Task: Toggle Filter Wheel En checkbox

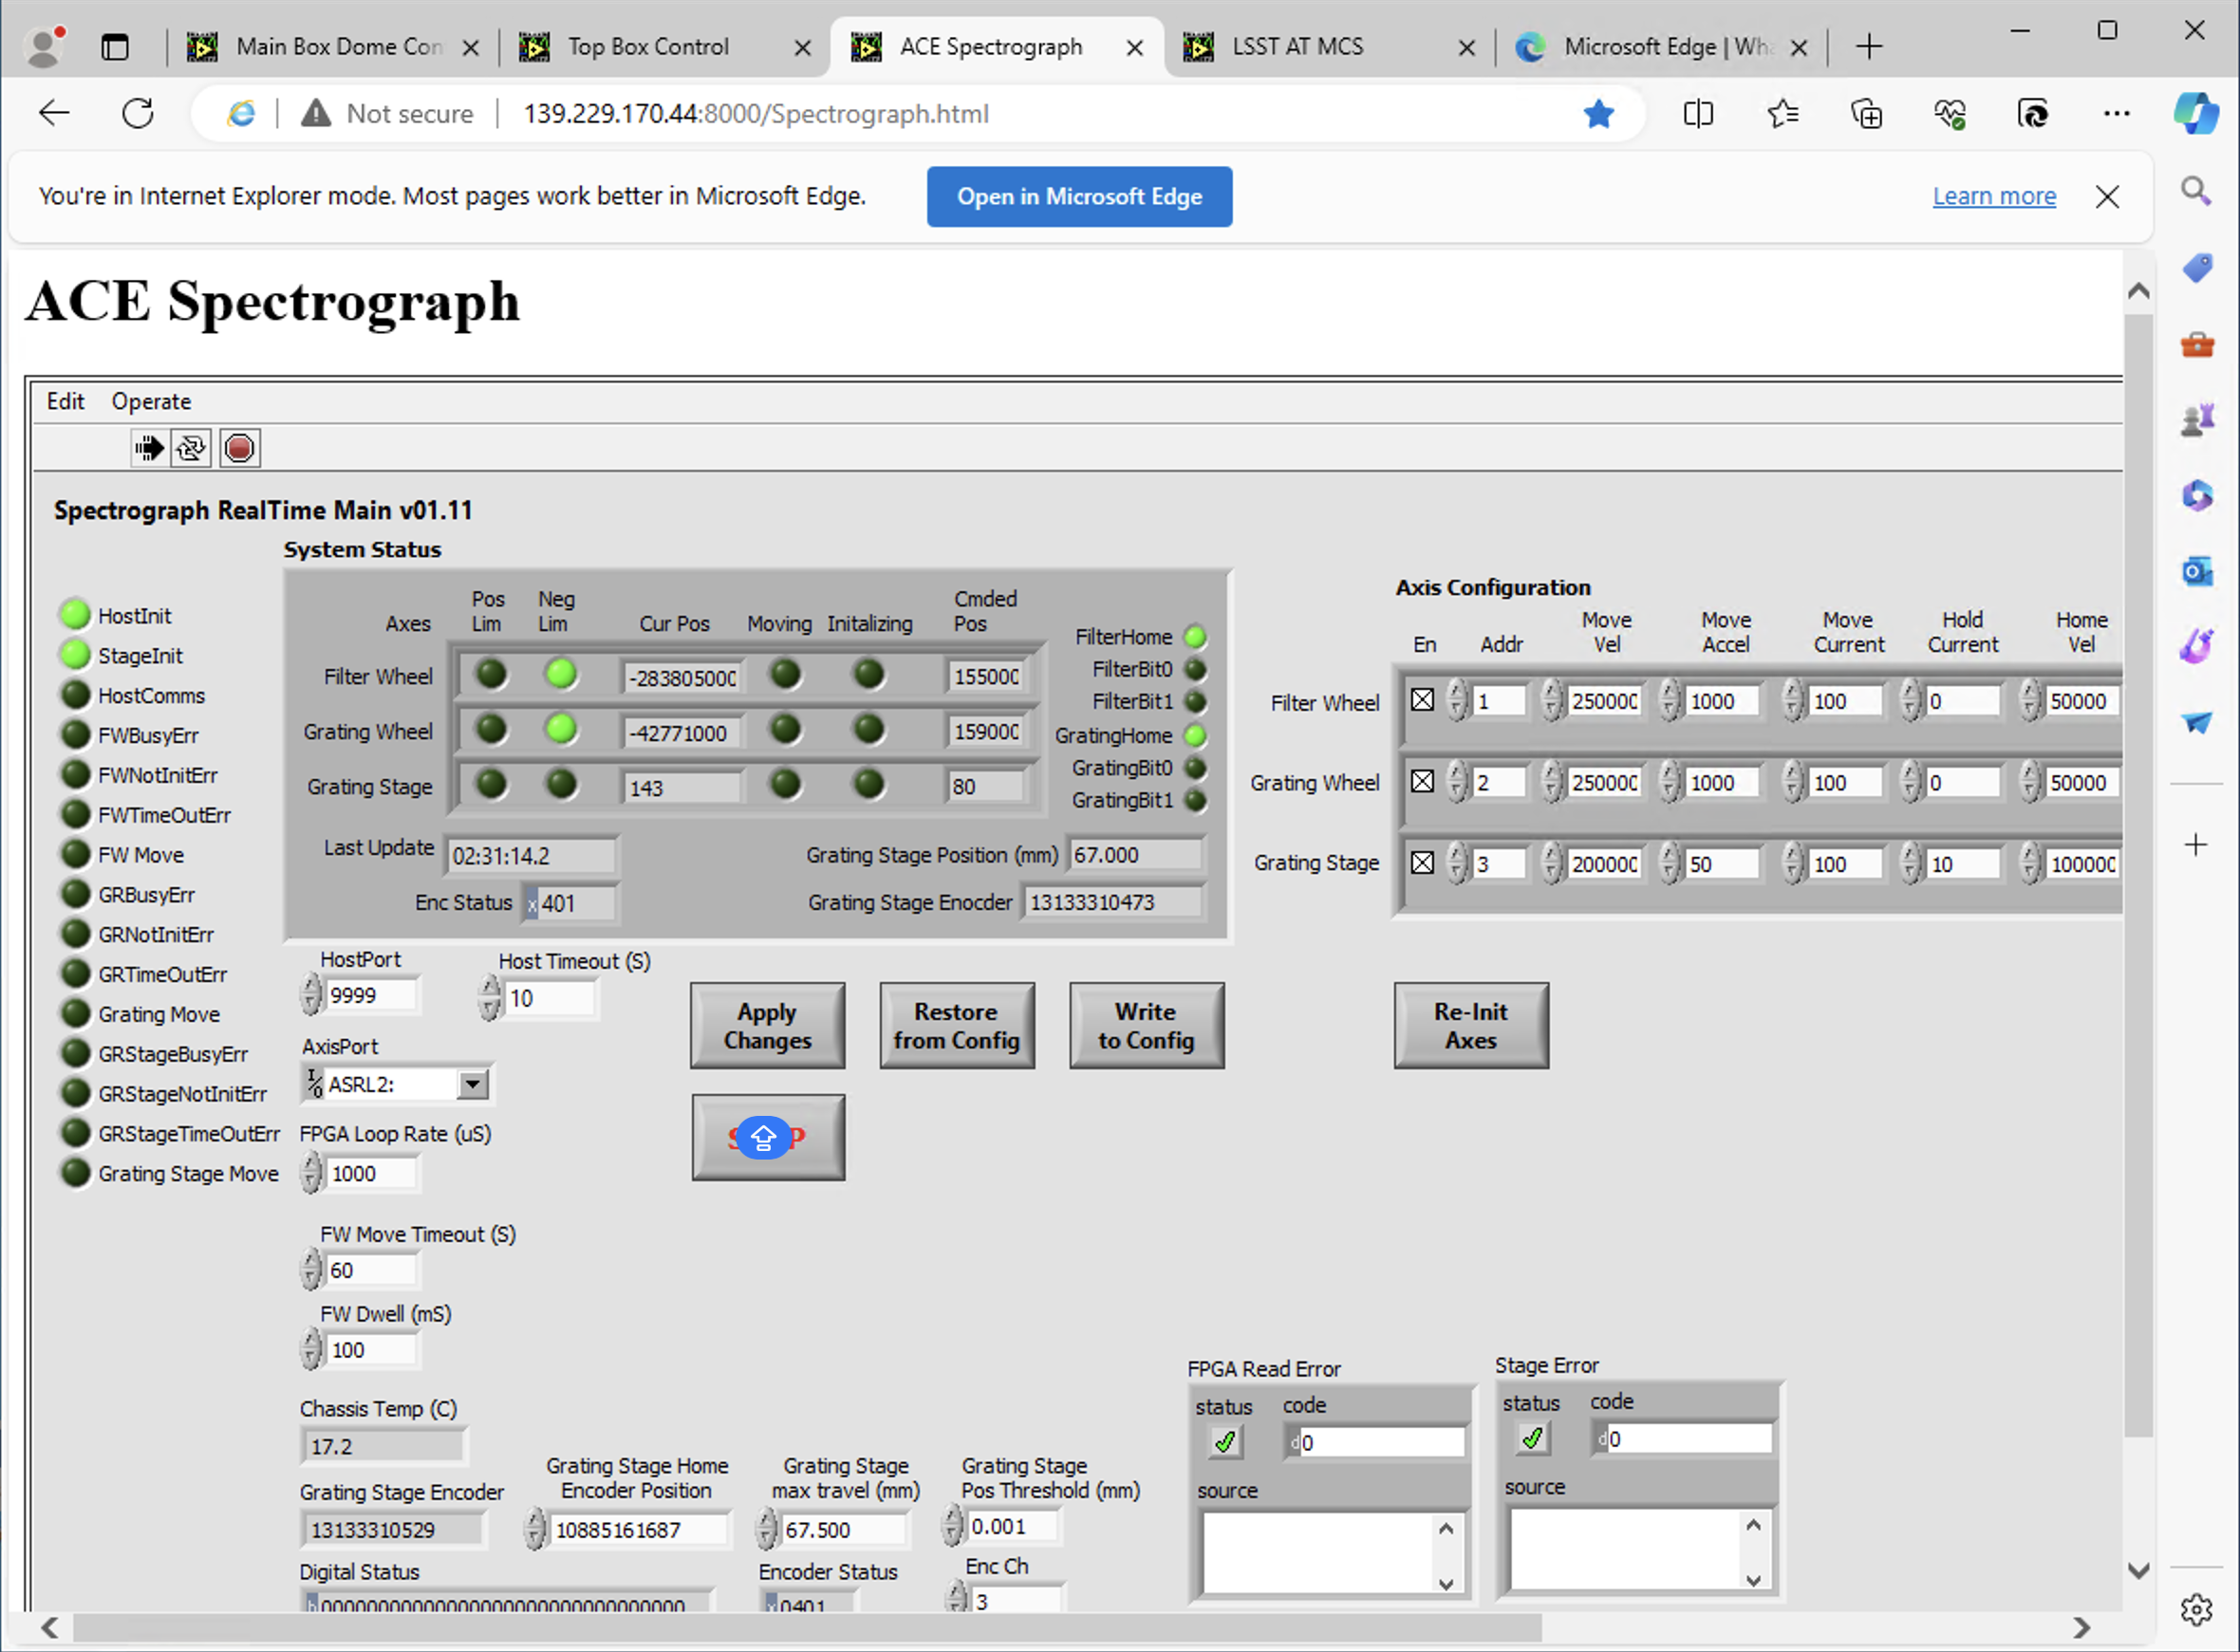Action: click(1422, 700)
